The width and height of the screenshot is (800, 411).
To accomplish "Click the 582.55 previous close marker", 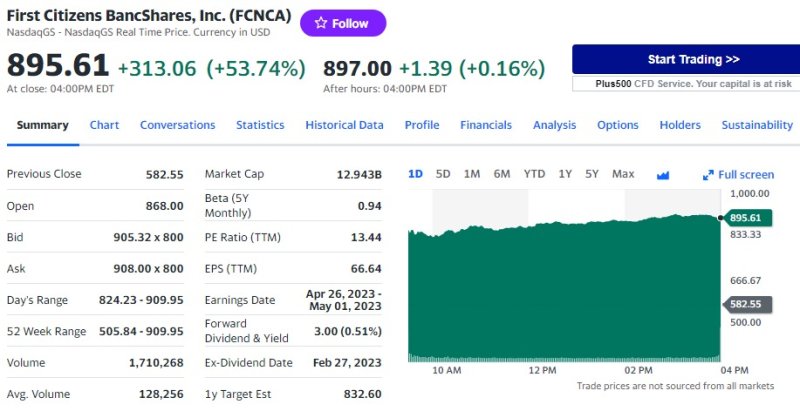I will (745, 304).
